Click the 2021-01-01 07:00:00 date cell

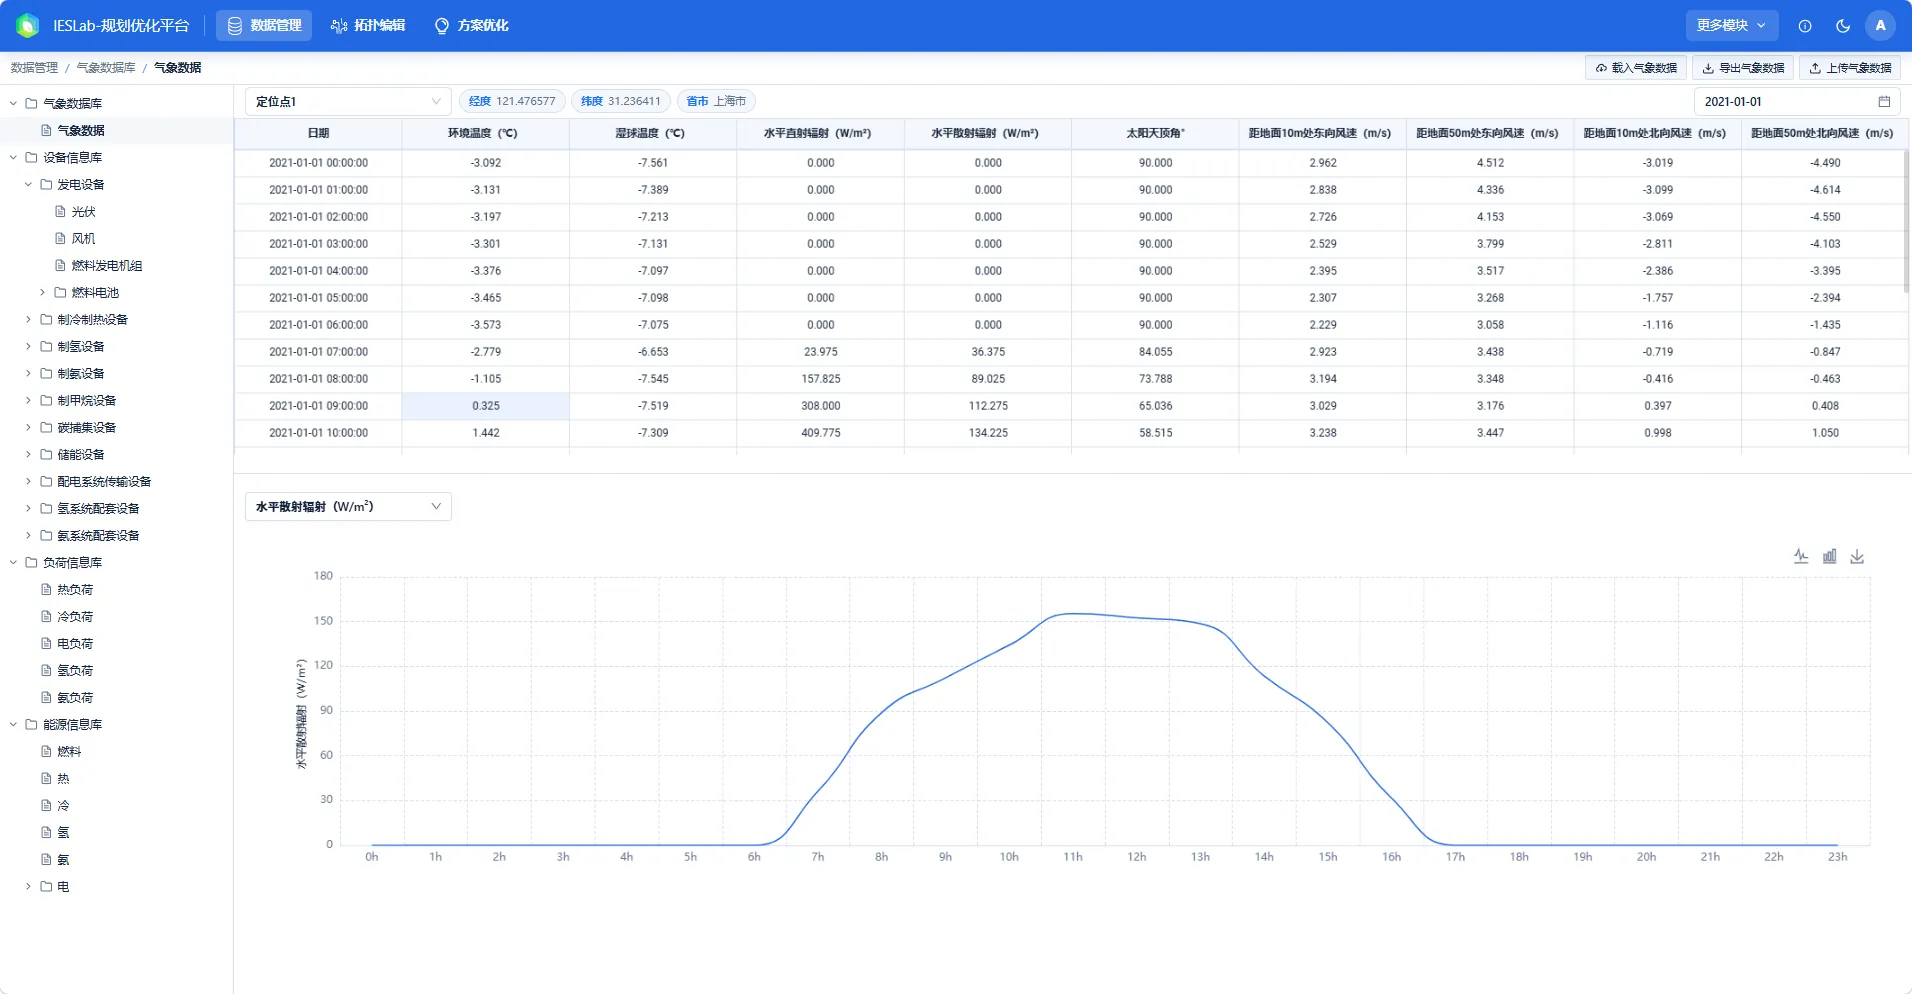click(318, 352)
